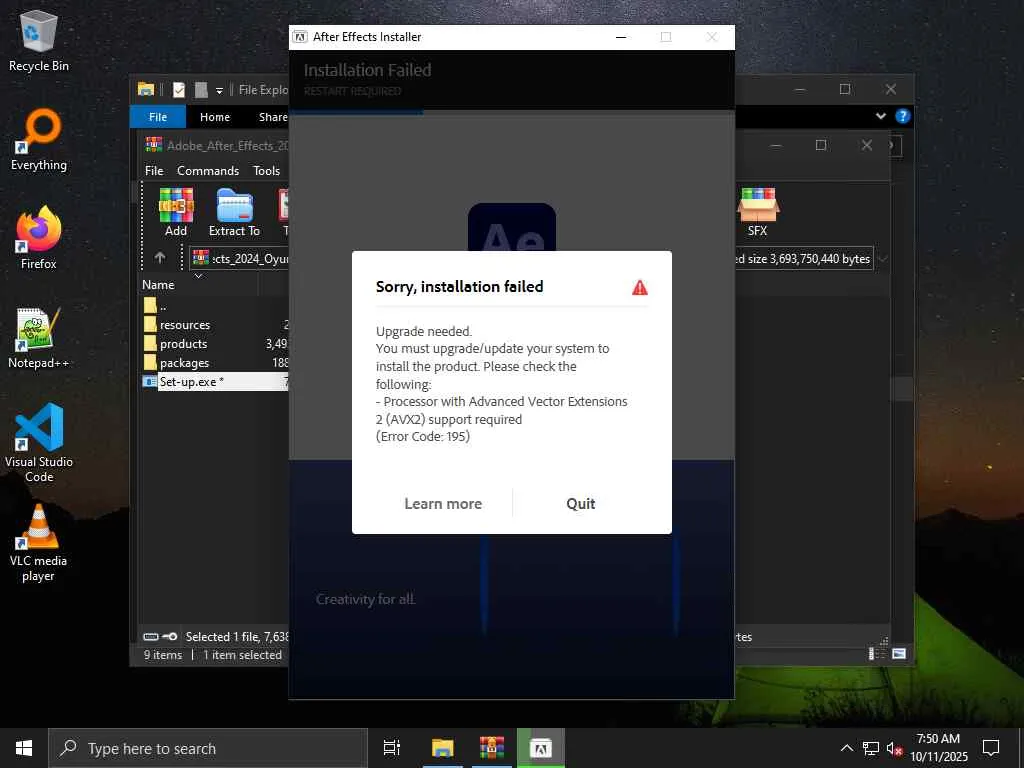Open the WinRAR Tools menu

(x=266, y=170)
